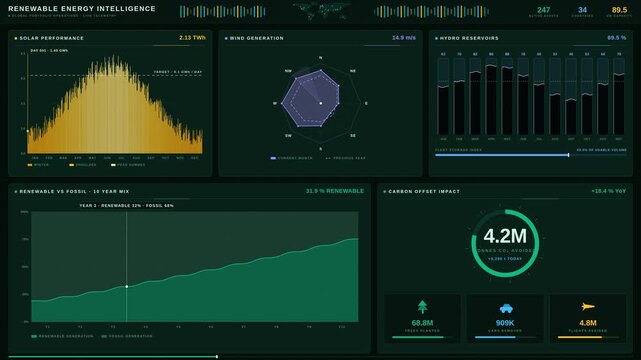Screen dimensions: 641x360
Task: Click the 4.8M flights avoided figure
Action: 588,323
